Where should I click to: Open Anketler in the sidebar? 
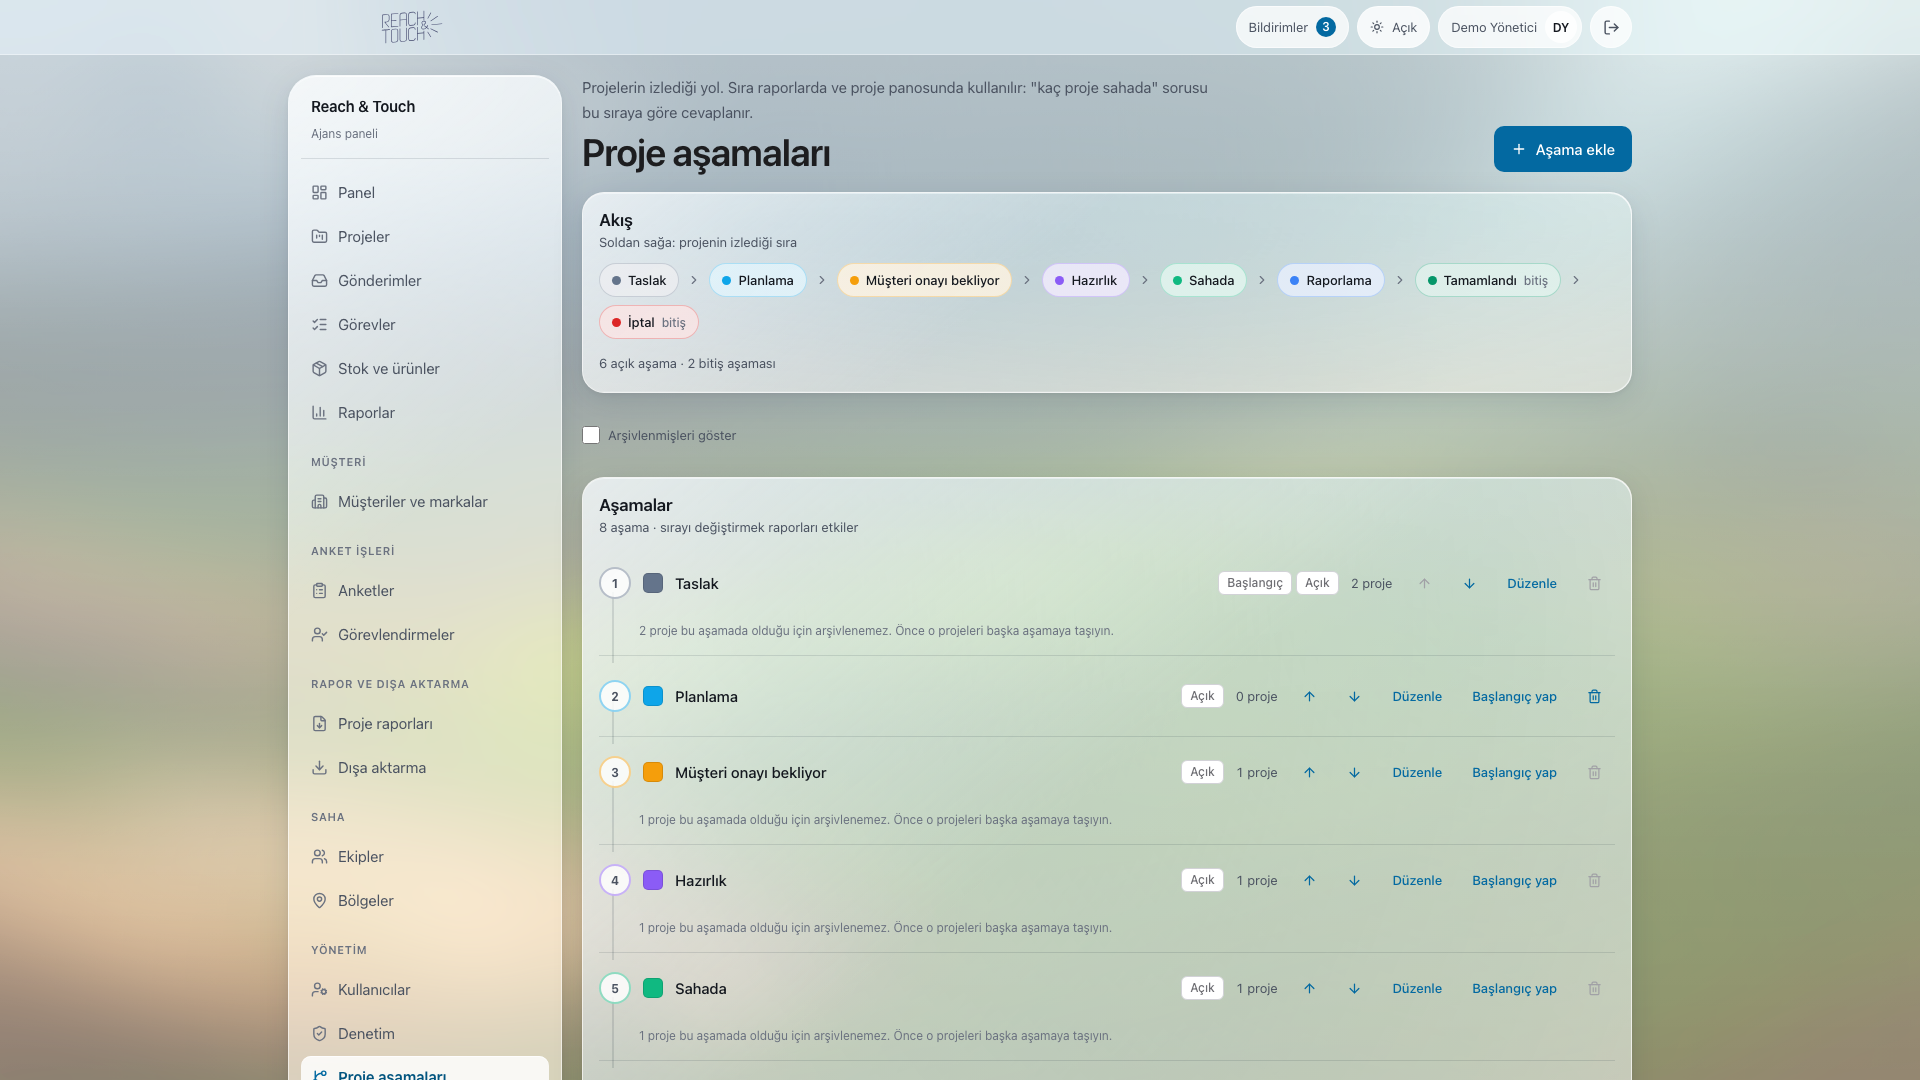[425, 590]
